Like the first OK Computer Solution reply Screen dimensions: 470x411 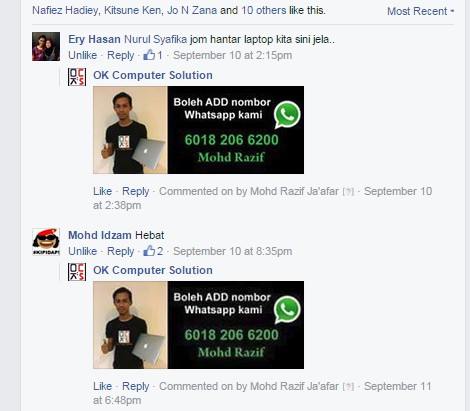click(102, 191)
